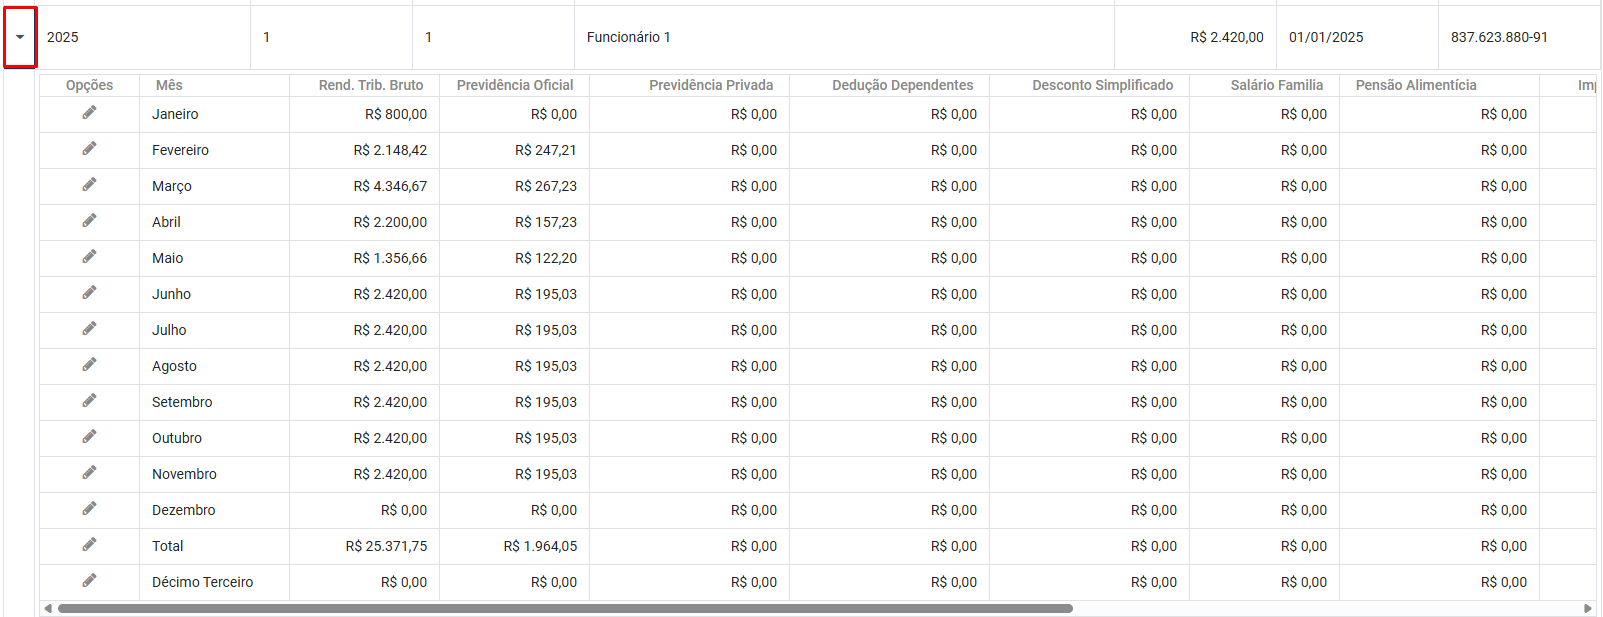Collapse the 2025 row details
Viewport: 1603px width, 617px height.
click(20, 37)
